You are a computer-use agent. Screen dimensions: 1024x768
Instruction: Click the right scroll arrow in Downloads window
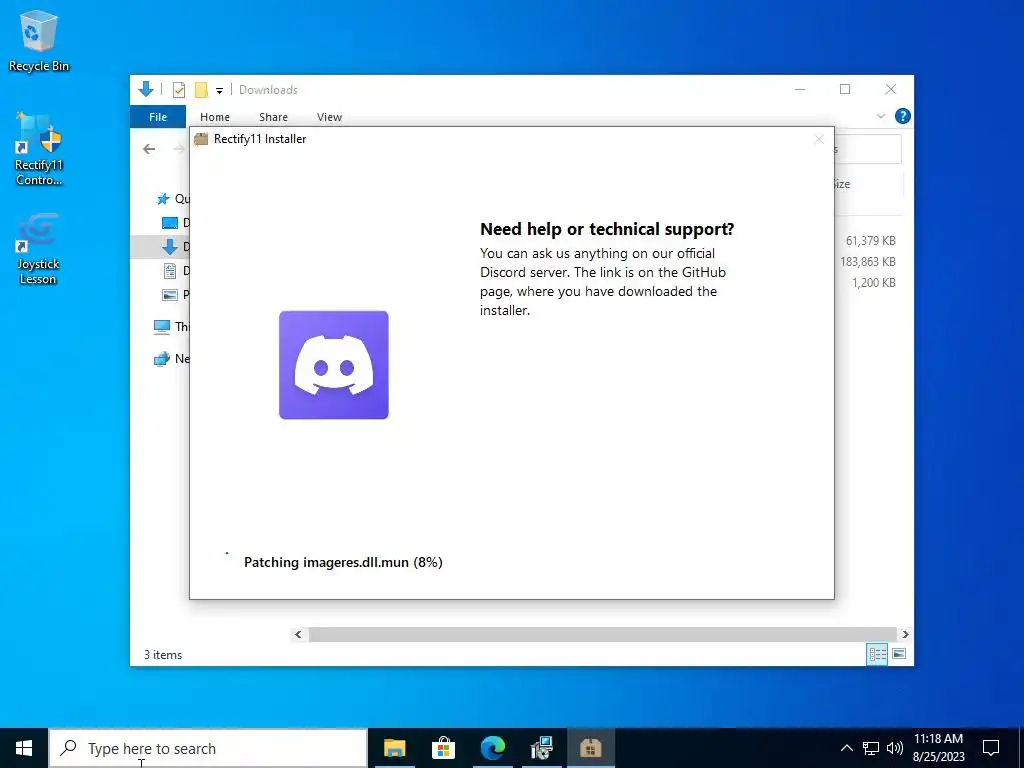pos(905,634)
